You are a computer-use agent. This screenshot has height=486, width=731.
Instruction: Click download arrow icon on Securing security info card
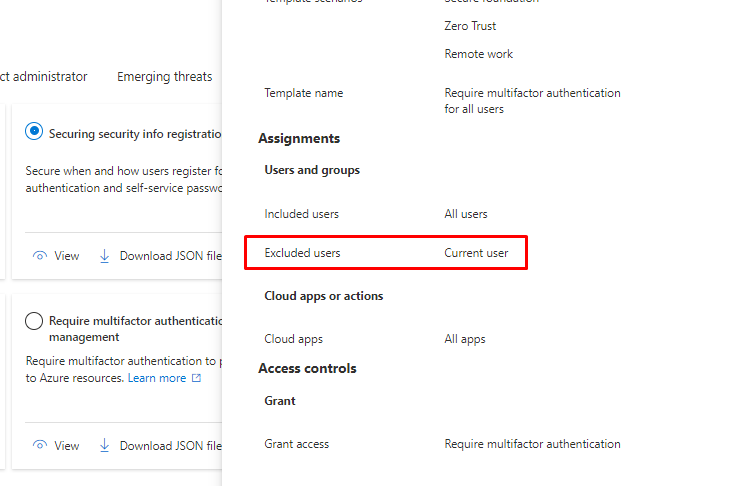point(105,256)
